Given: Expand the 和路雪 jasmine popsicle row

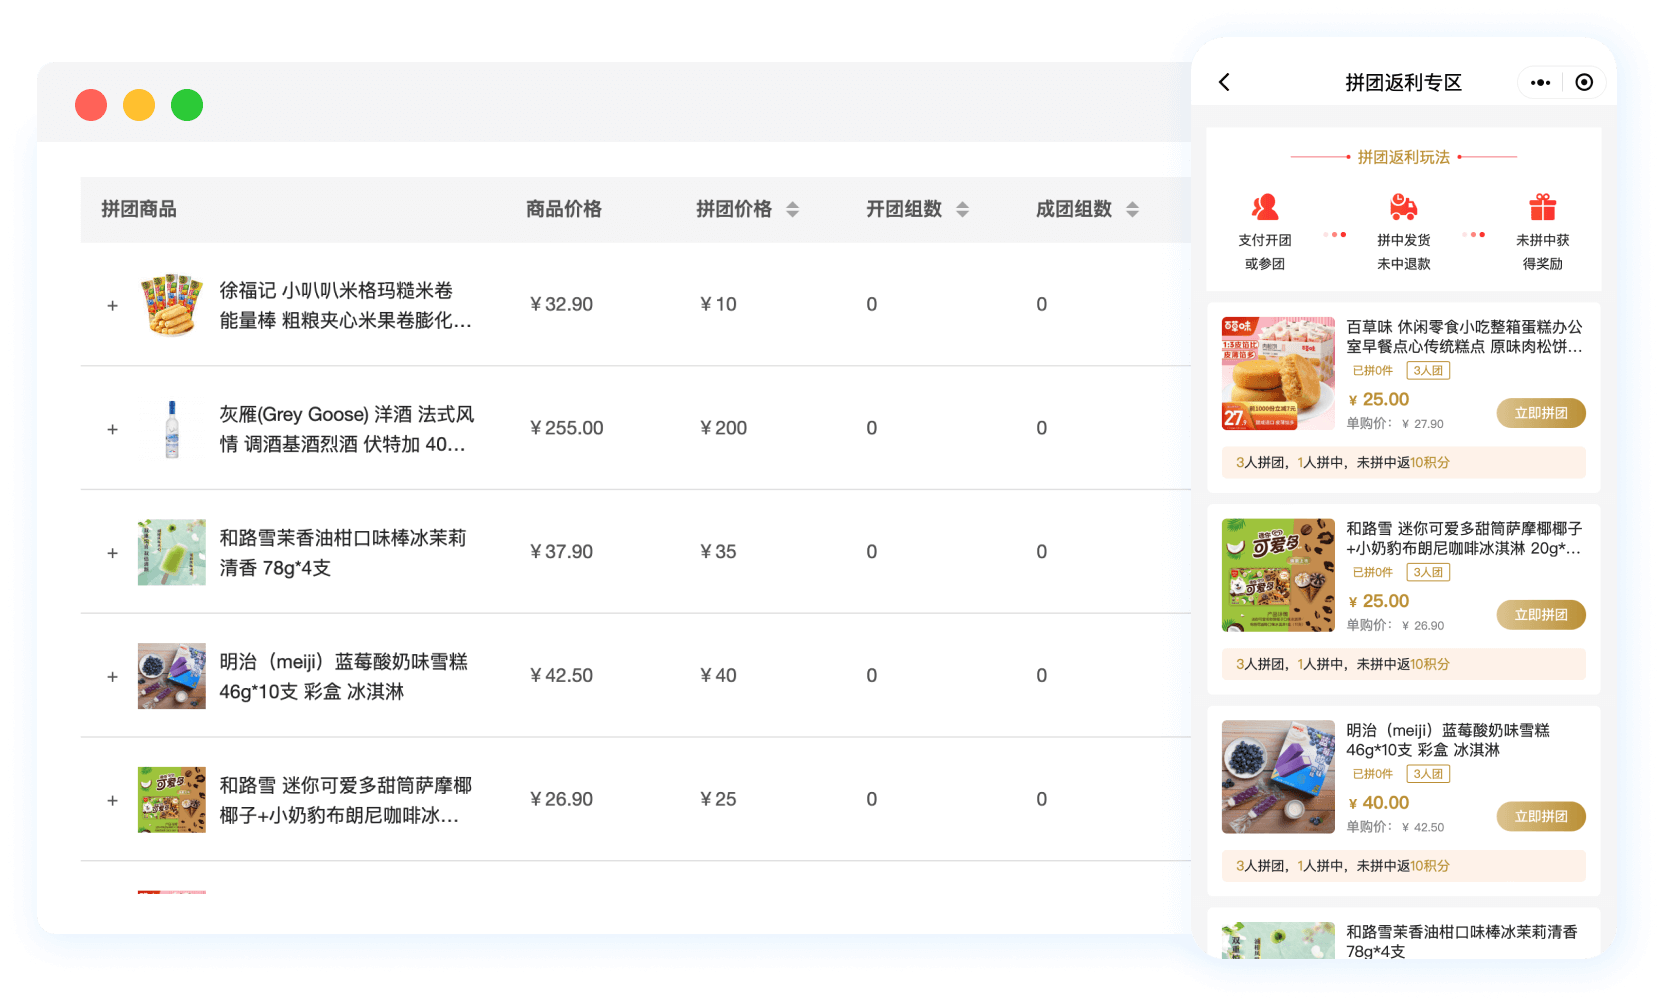Looking at the screenshot, I should 113,553.
